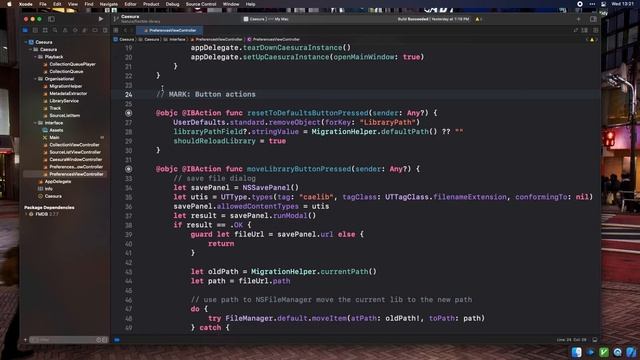
Task: Click the Line 24 column indicator text
Action: 571,340
